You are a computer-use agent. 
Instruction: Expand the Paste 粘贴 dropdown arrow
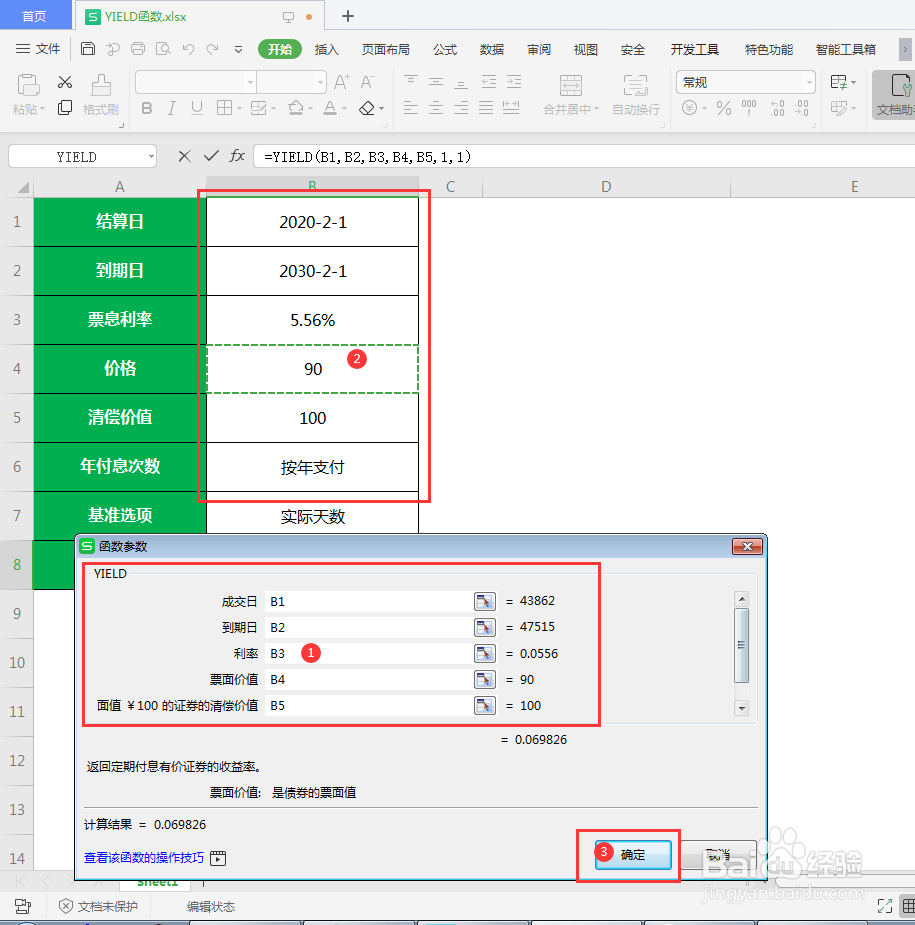(x=42, y=109)
